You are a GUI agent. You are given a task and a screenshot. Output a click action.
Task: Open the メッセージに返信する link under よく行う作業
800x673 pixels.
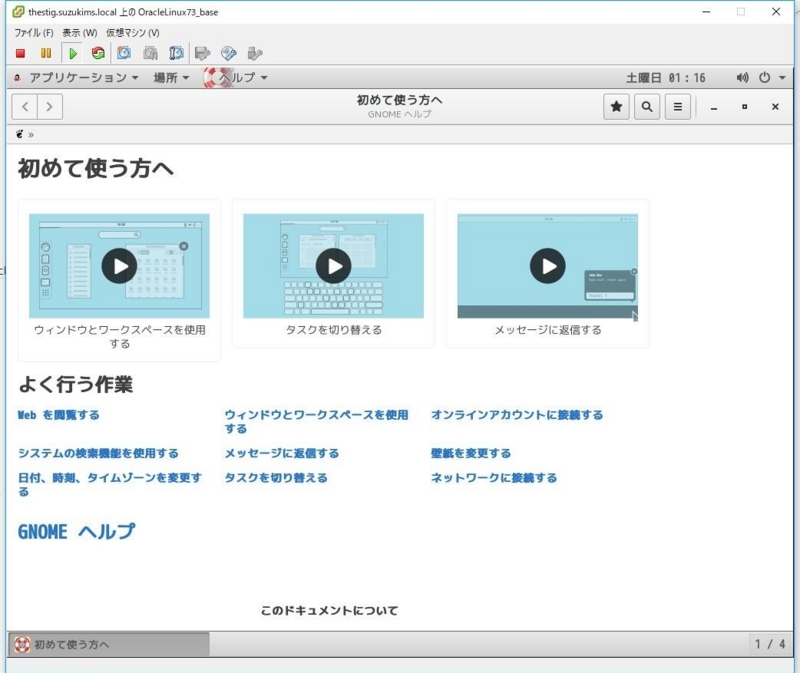pyautogui.click(x=282, y=453)
